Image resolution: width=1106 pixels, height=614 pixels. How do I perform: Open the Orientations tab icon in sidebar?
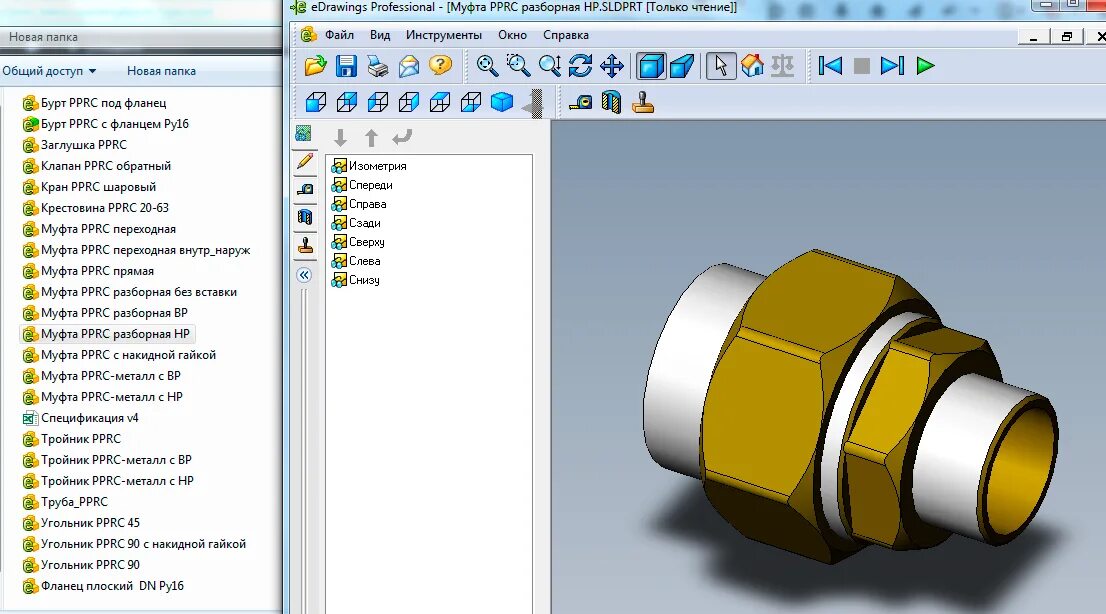coord(303,133)
